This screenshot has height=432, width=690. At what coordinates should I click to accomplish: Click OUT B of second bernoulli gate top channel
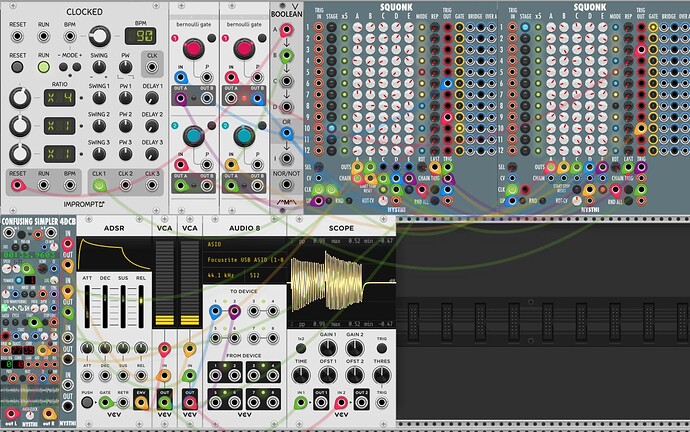(x=257, y=98)
